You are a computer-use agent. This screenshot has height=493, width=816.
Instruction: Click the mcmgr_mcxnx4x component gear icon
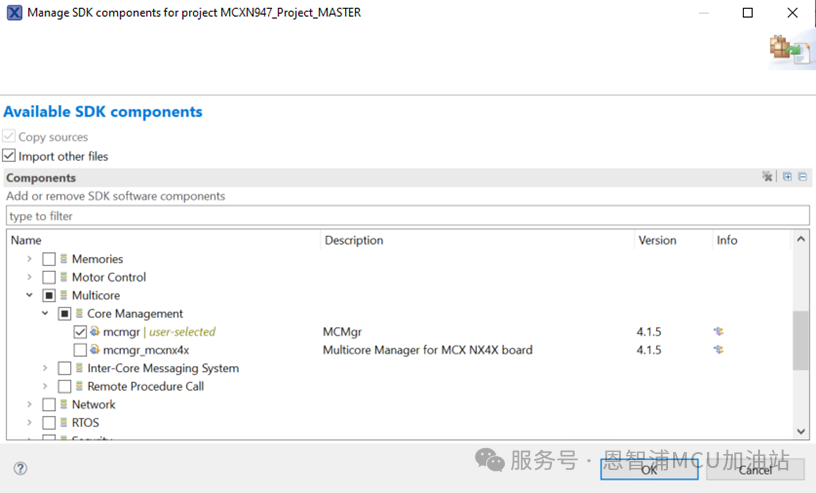95,349
